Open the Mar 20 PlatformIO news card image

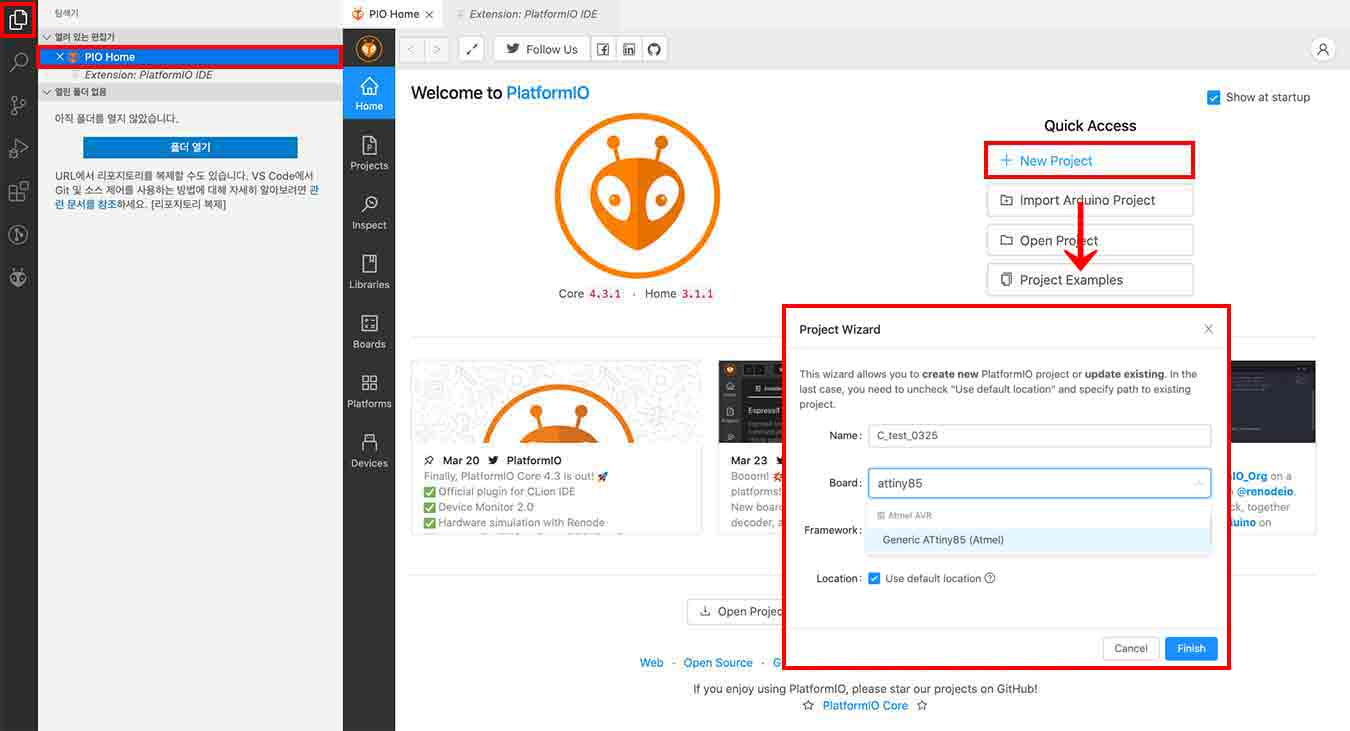(x=556, y=402)
